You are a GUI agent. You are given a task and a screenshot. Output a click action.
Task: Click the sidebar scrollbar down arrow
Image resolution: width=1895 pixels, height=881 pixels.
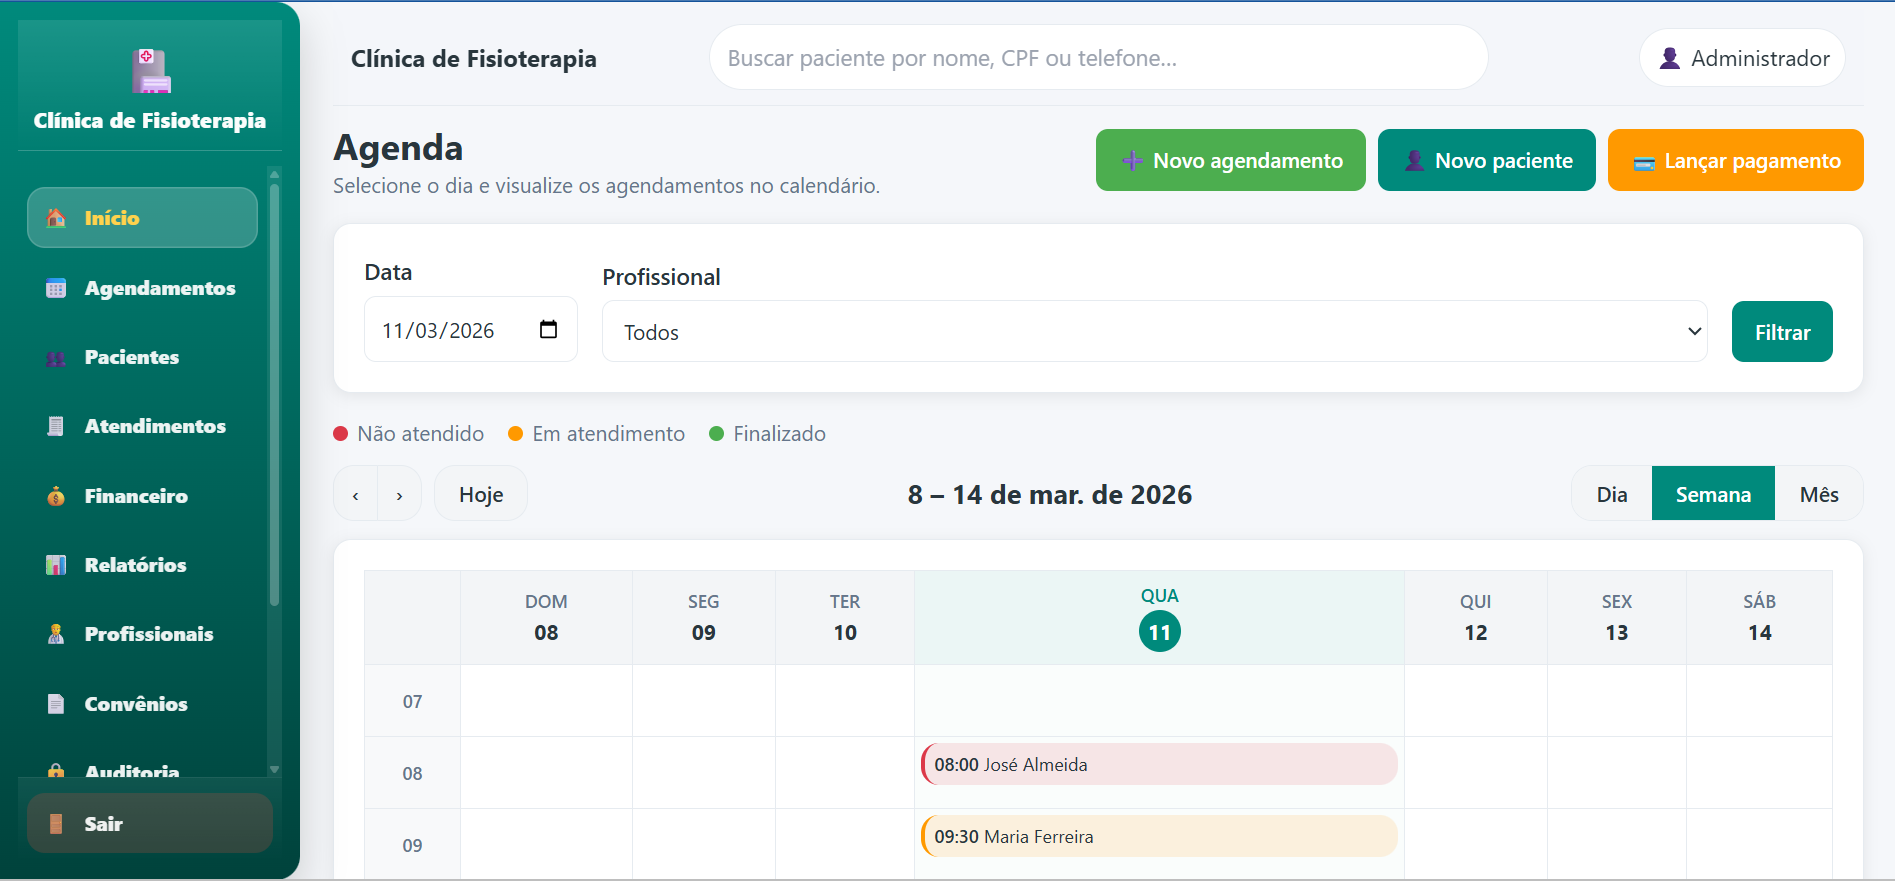coord(274,770)
